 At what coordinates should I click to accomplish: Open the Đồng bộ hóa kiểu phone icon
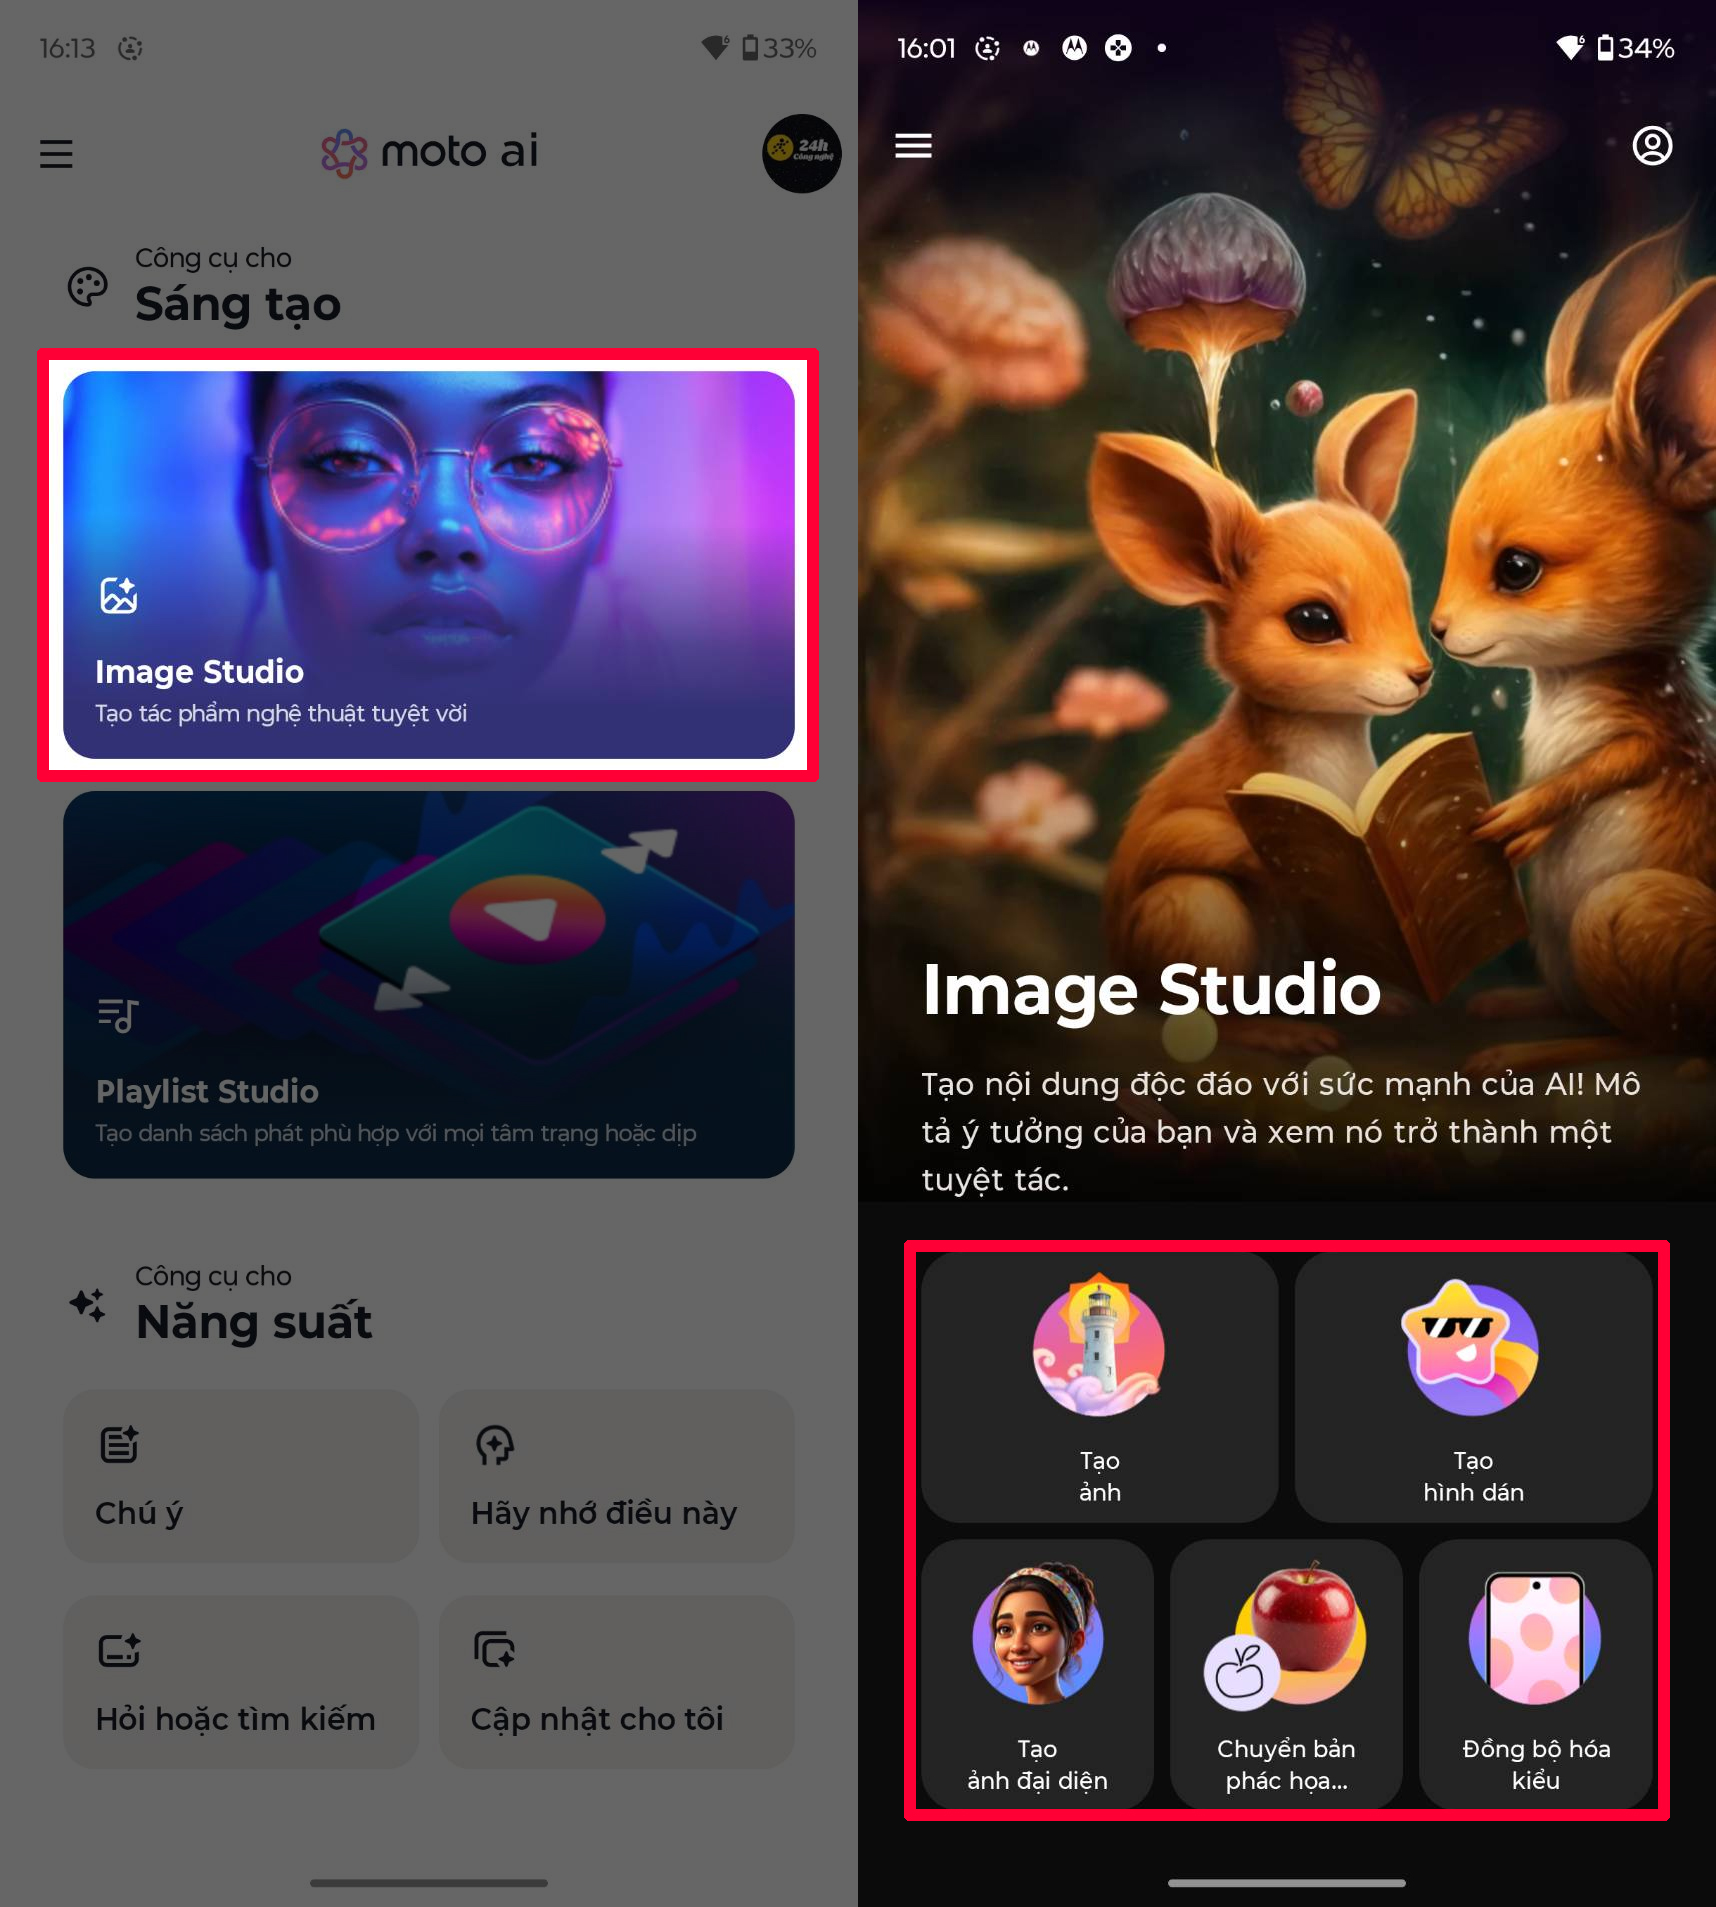[x=1535, y=1634]
